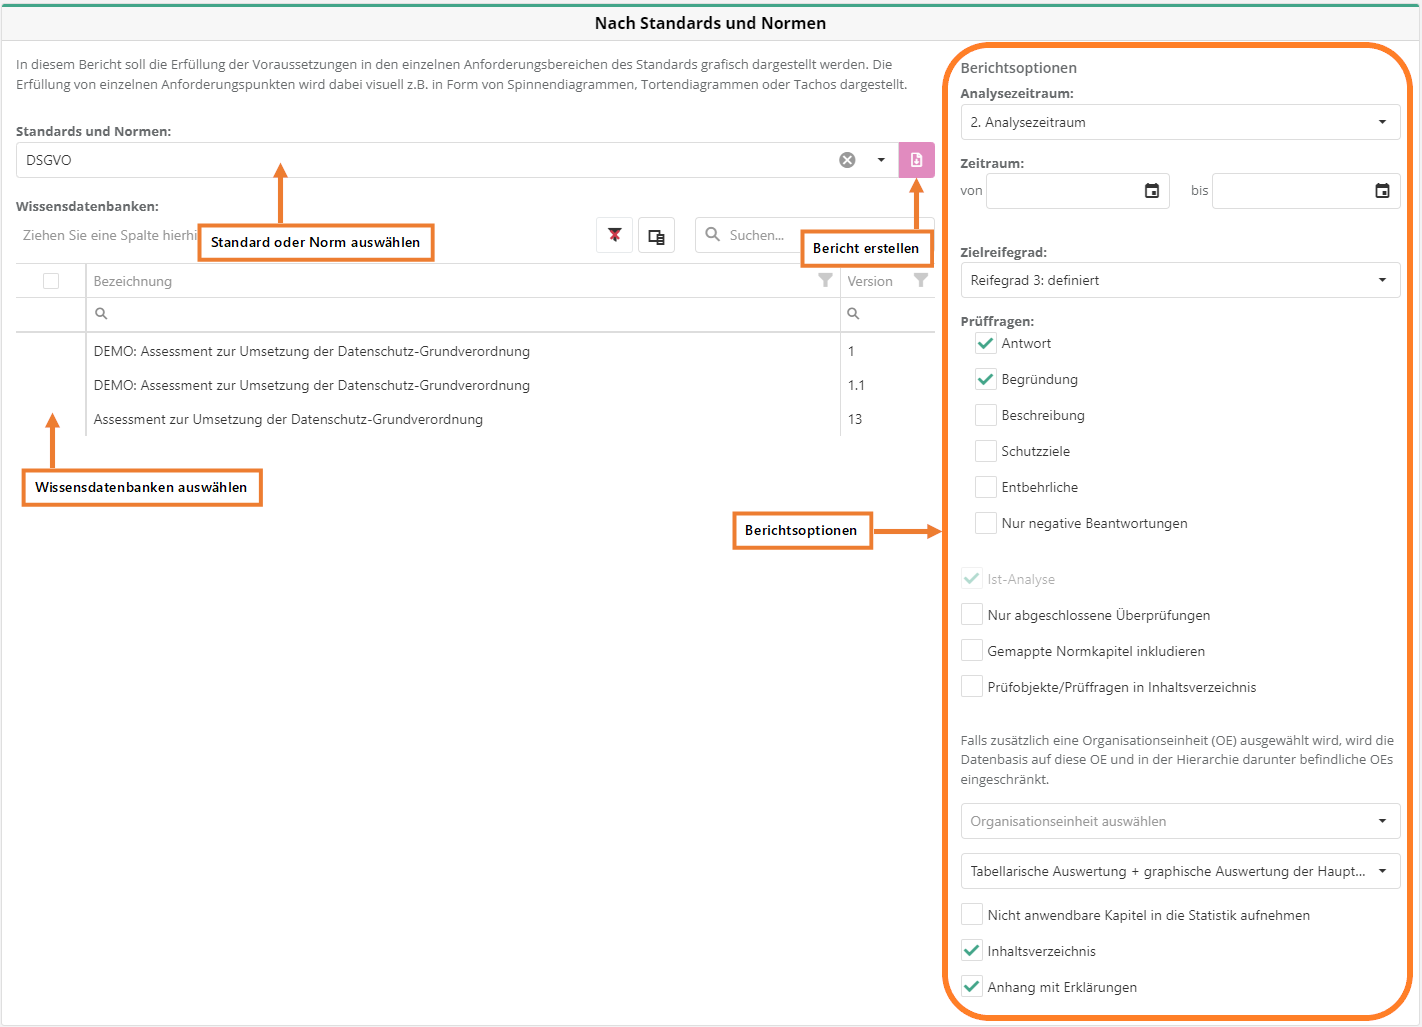Disable the Inhaltsverzeichnis checkbox
This screenshot has width=1422, height=1027.
click(x=972, y=951)
